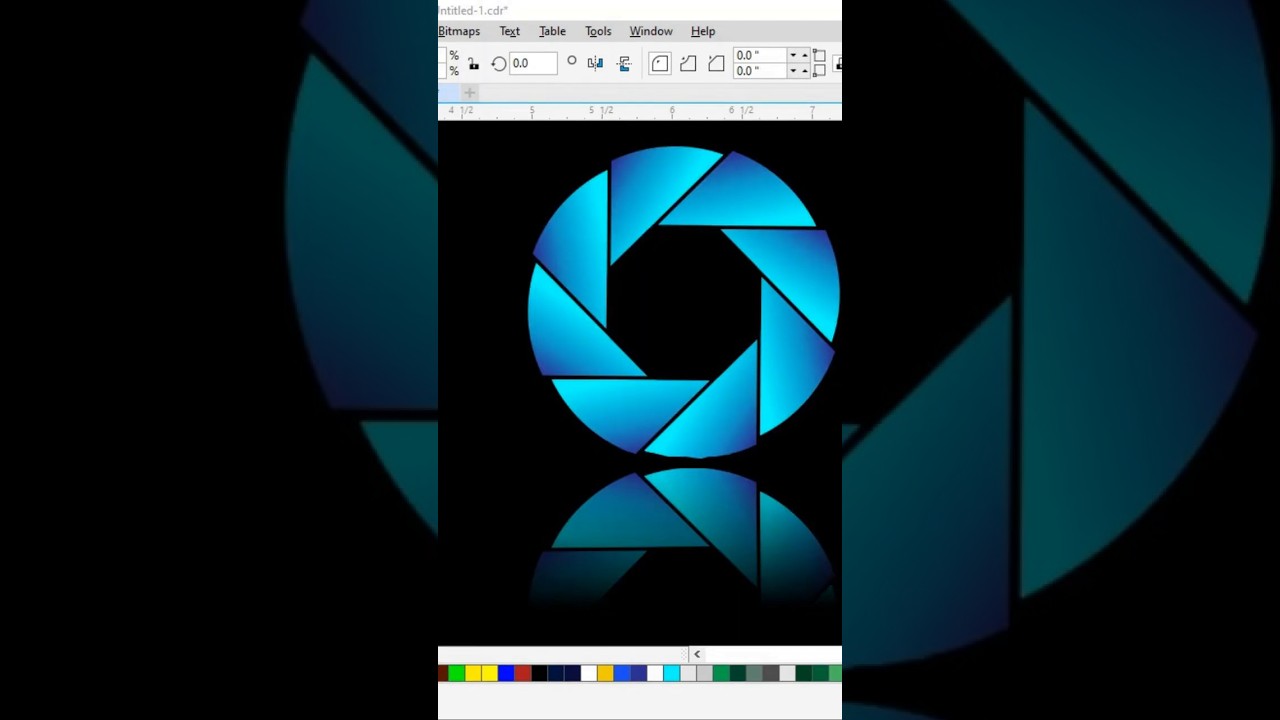
Task: Click the Mirror vertically icon
Action: tap(625, 63)
